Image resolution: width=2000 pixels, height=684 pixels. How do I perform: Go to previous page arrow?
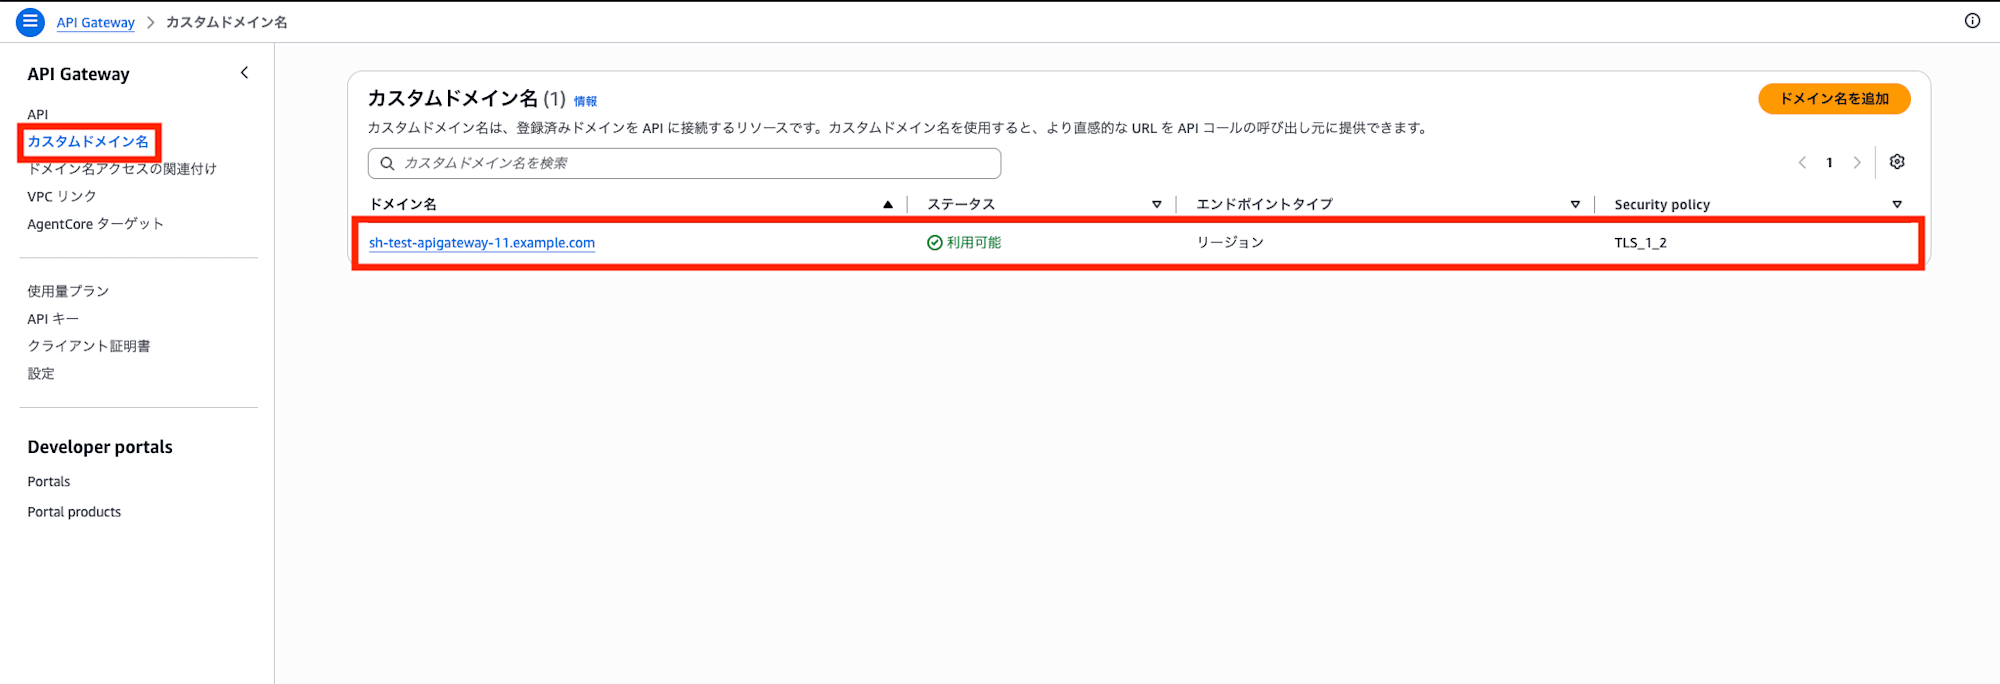point(1802,163)
